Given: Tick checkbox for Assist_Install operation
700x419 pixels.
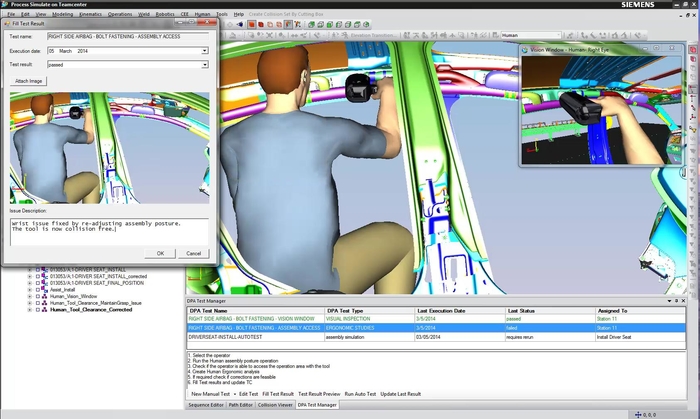Looking at the screenshot, I should pos(38,290).
